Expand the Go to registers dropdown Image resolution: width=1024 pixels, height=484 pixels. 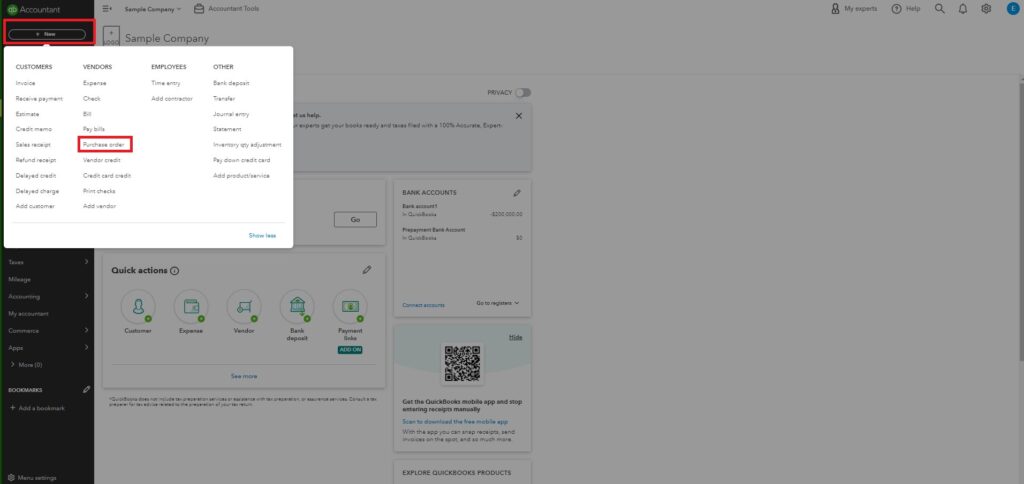(498, 303)
